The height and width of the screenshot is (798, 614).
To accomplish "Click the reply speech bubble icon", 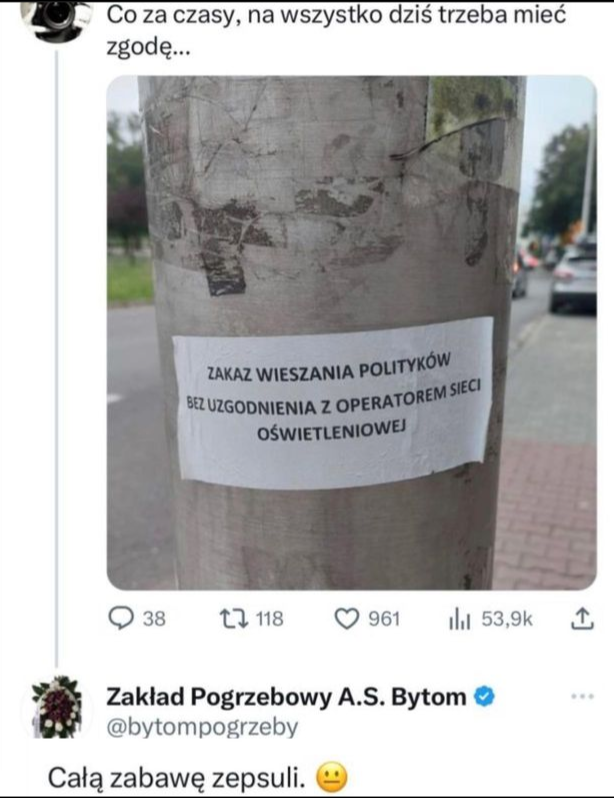I will click(x=121, y=619).
